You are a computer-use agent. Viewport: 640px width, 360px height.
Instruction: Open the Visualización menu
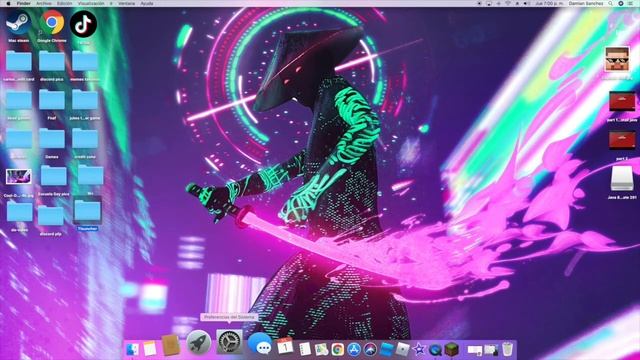coord(91,3)
